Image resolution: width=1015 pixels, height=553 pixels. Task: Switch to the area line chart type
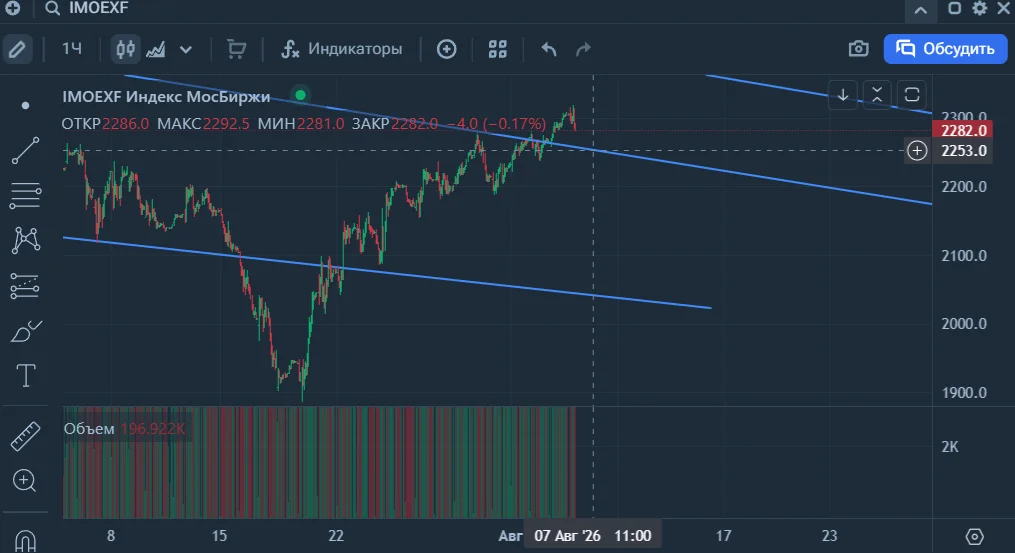point(156,49)
